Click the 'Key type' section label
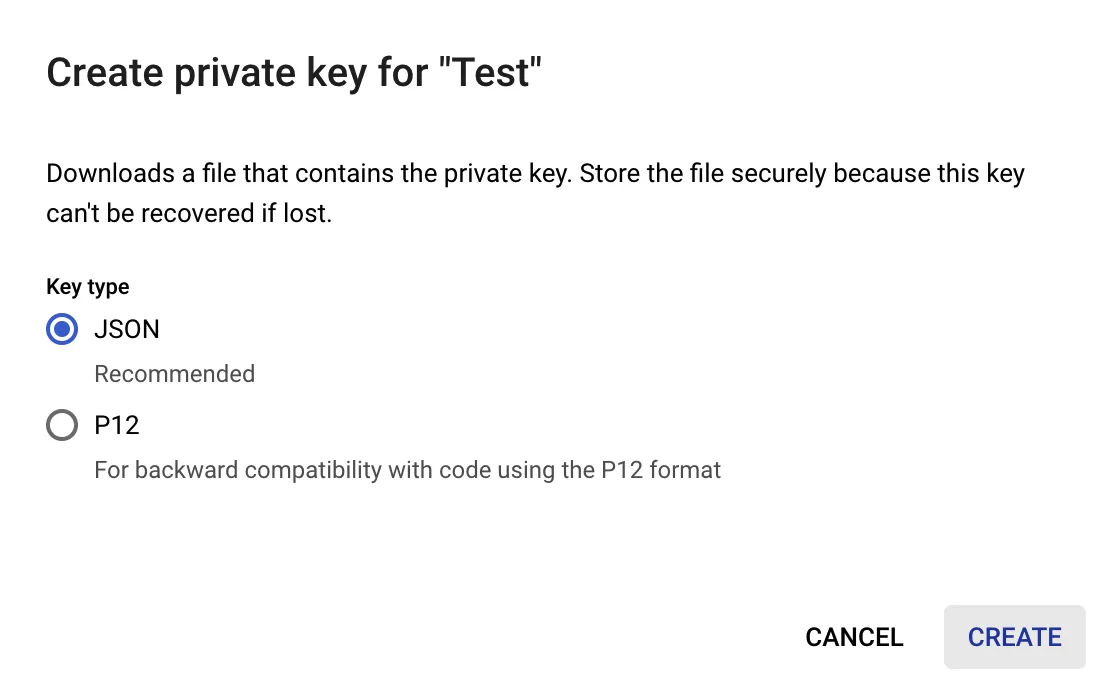1118x696 pixels. [x=87, y=287]
